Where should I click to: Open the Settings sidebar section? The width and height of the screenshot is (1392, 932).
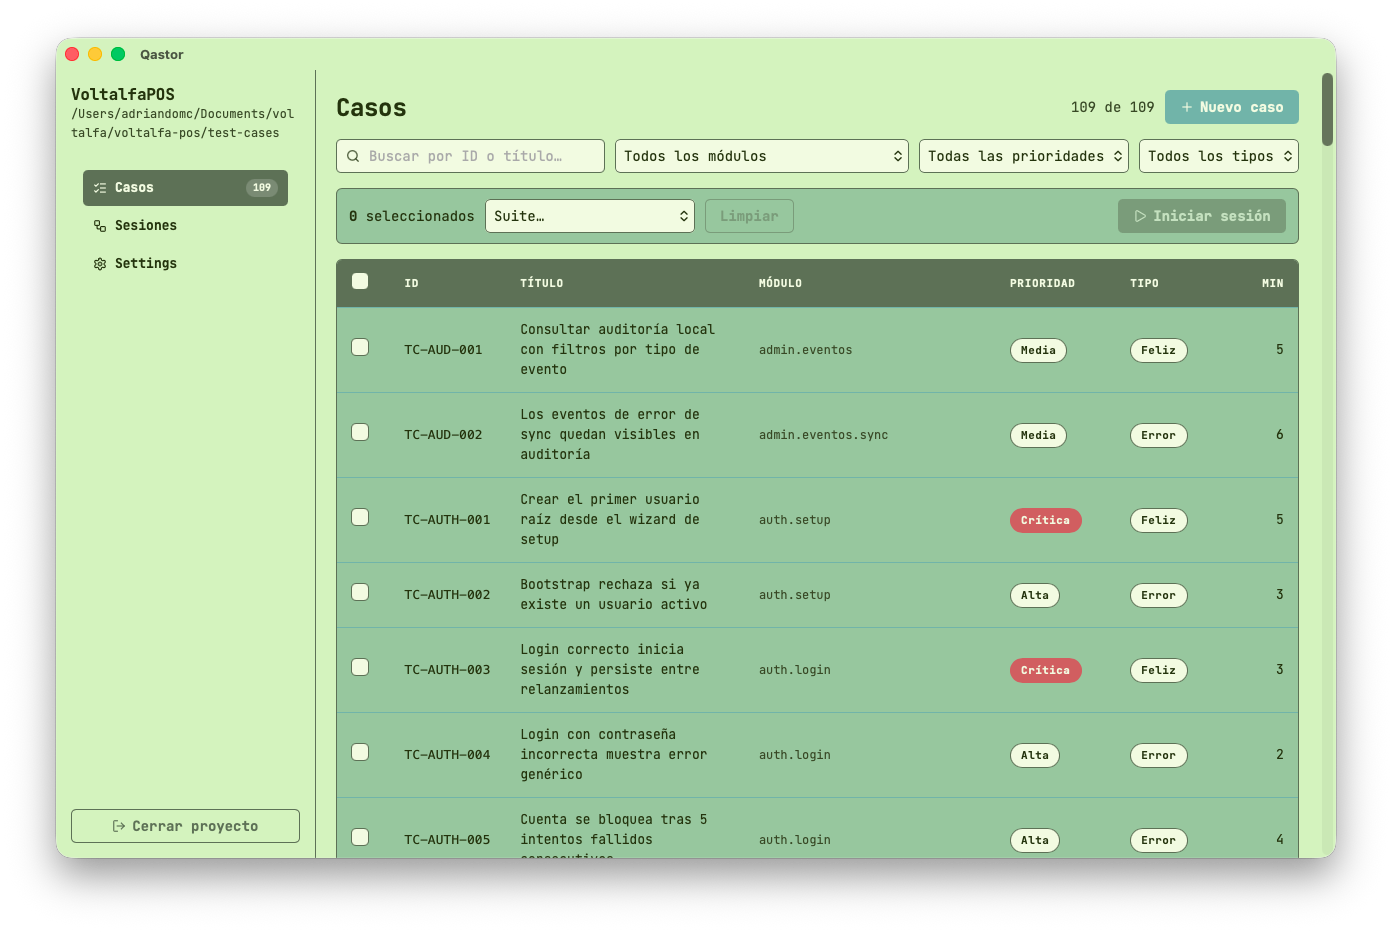tap(185, 264)
